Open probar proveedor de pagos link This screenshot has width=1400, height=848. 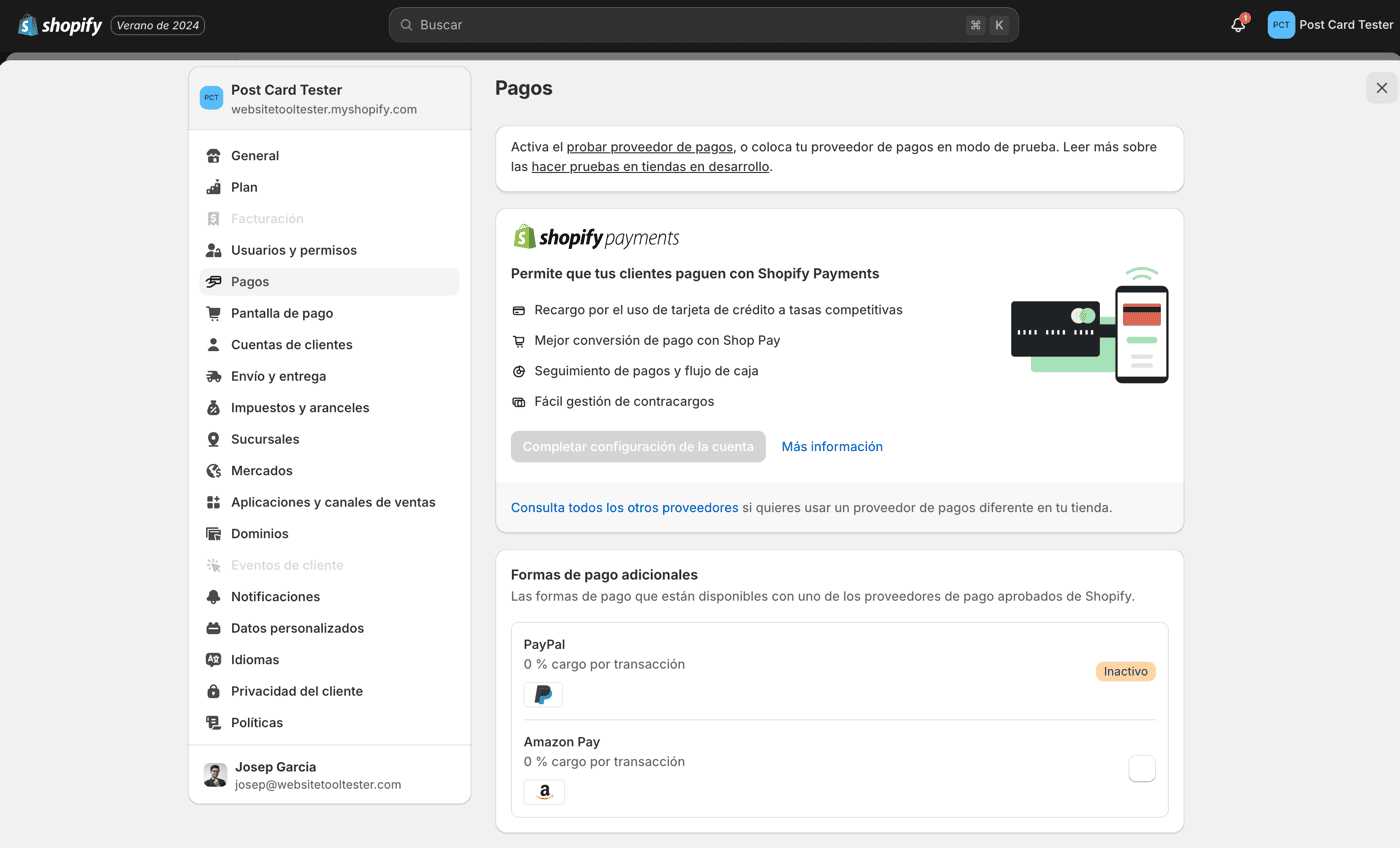click(650, 147)
